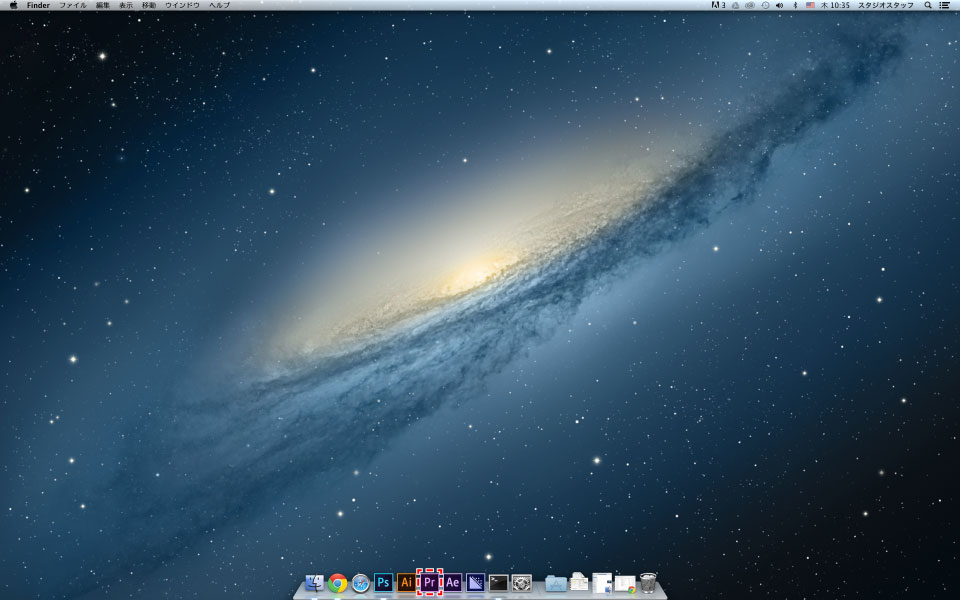
Task: Open the 移動 menu
Action: point(149,5)
